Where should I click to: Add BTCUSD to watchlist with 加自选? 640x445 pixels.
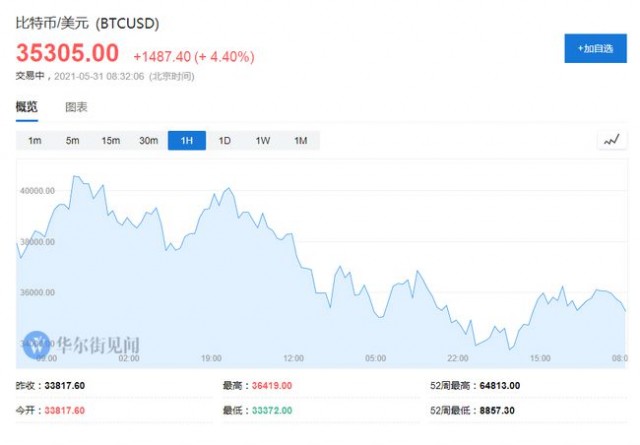pos(596,49)
